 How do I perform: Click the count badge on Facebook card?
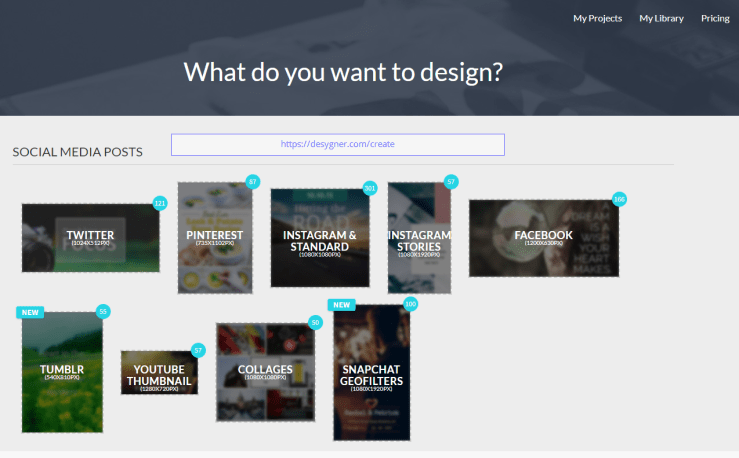(619, 199)
